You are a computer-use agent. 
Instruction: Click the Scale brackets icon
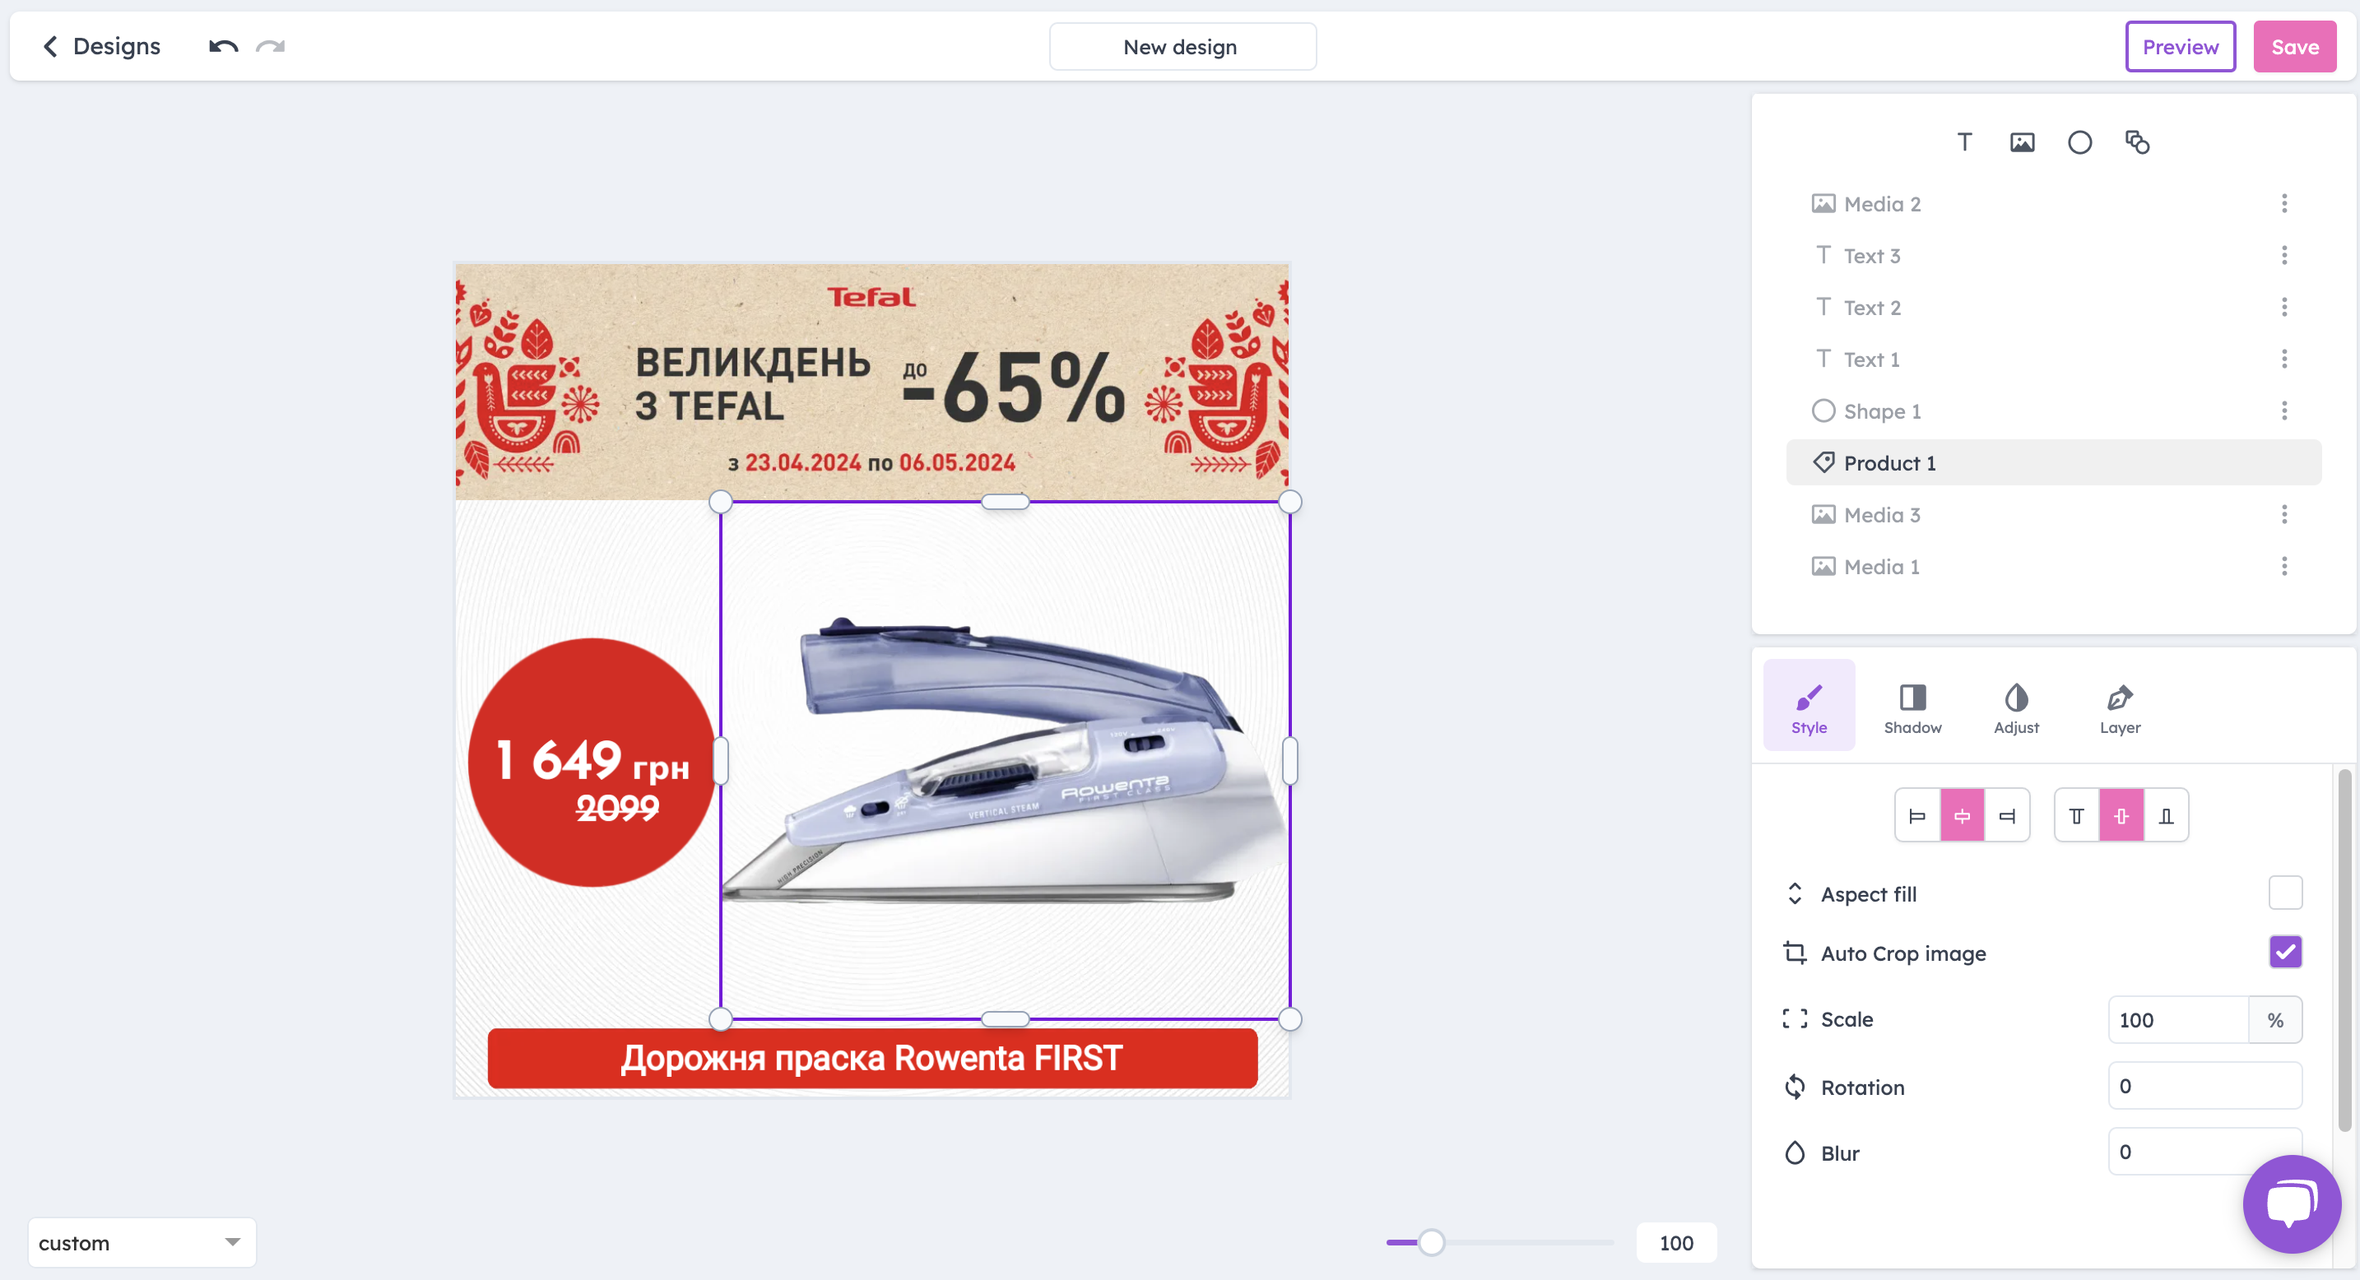1795,1019
